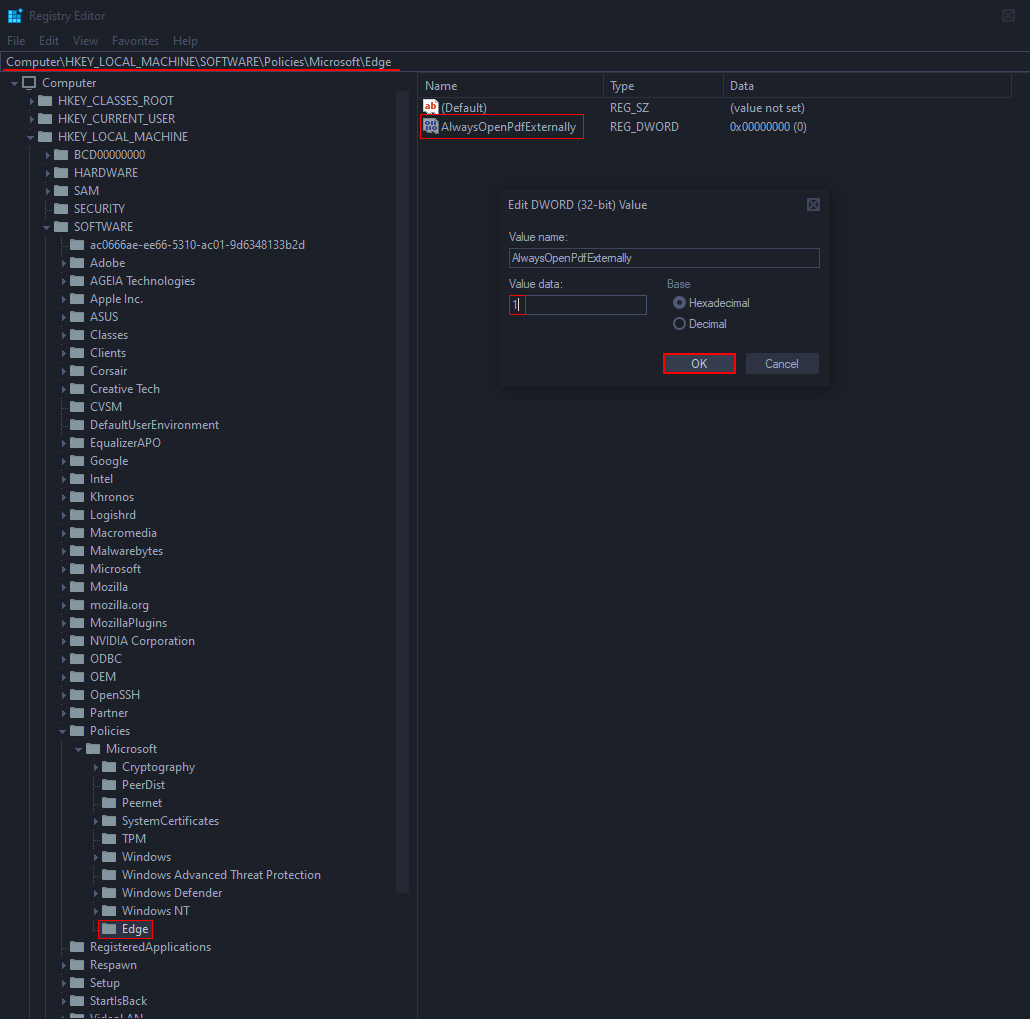Image resolution: width=1030 pixels, height=1019 pixels.
Task: Click the Computer root node icon
Action: pos(29,83)
